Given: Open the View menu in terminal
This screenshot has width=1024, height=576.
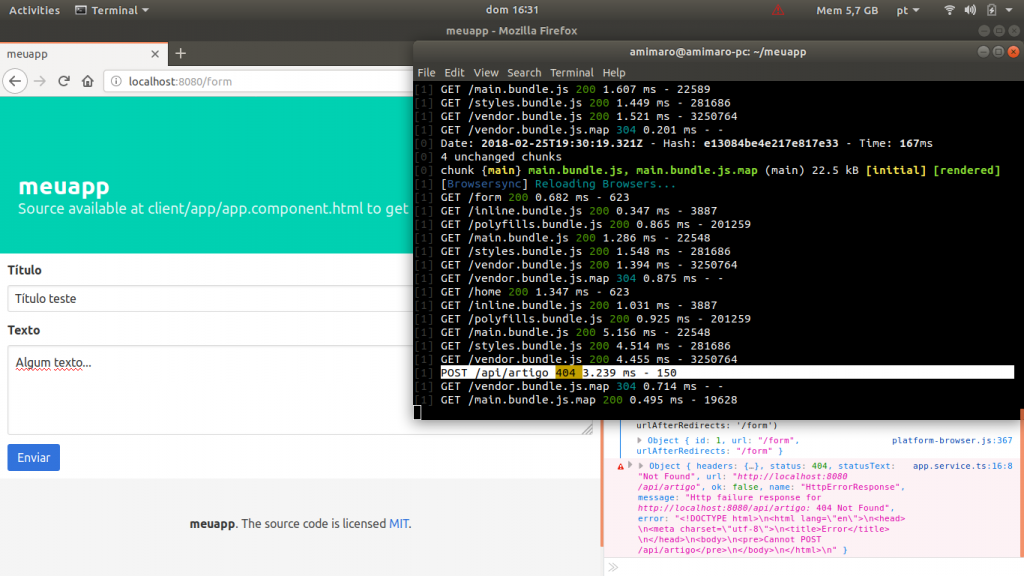Looking at the screenshot, I should [x=486, y=72].
